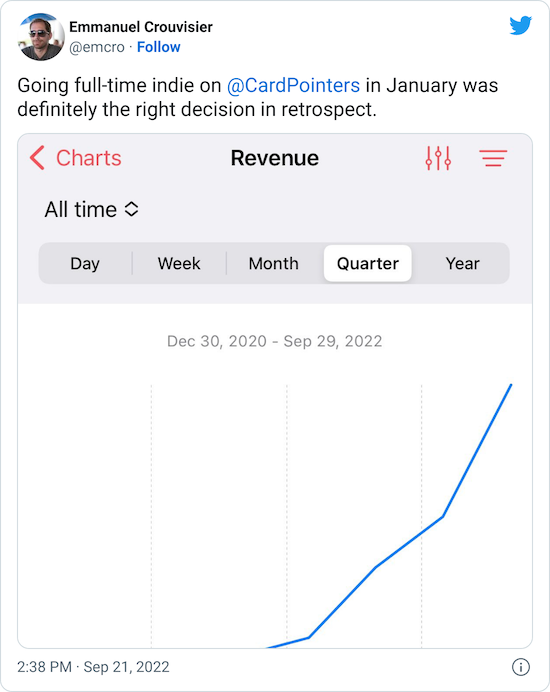Viewport: 550px width, 692px height.
Task: Switch to the Year view
Action: coord(462,263)
